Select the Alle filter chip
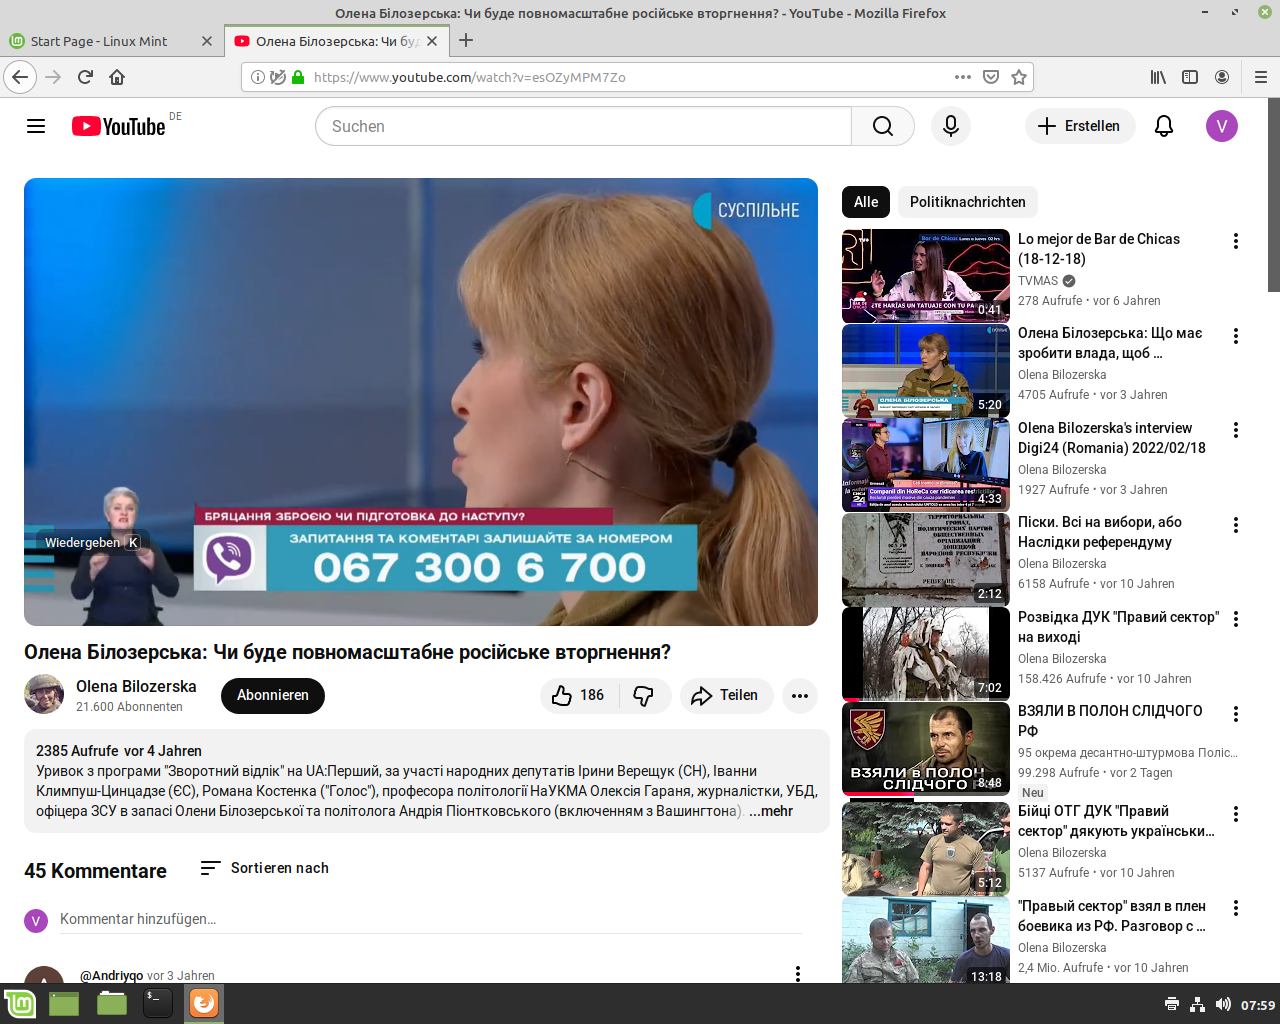Viewport: 1280px width, 1024px height. click(866, 202)
